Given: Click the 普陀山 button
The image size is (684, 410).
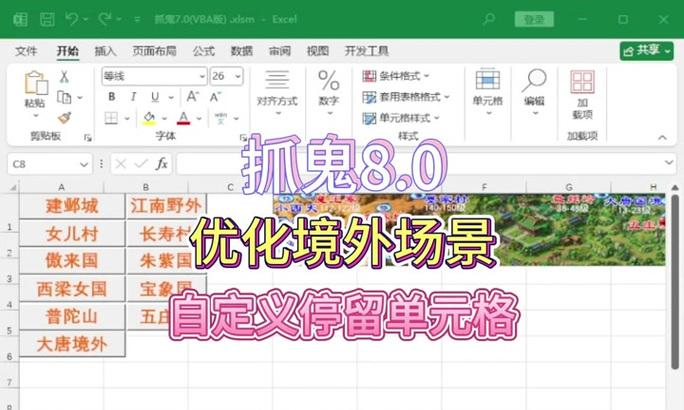Looking at the screenshot, I should 72,317.
